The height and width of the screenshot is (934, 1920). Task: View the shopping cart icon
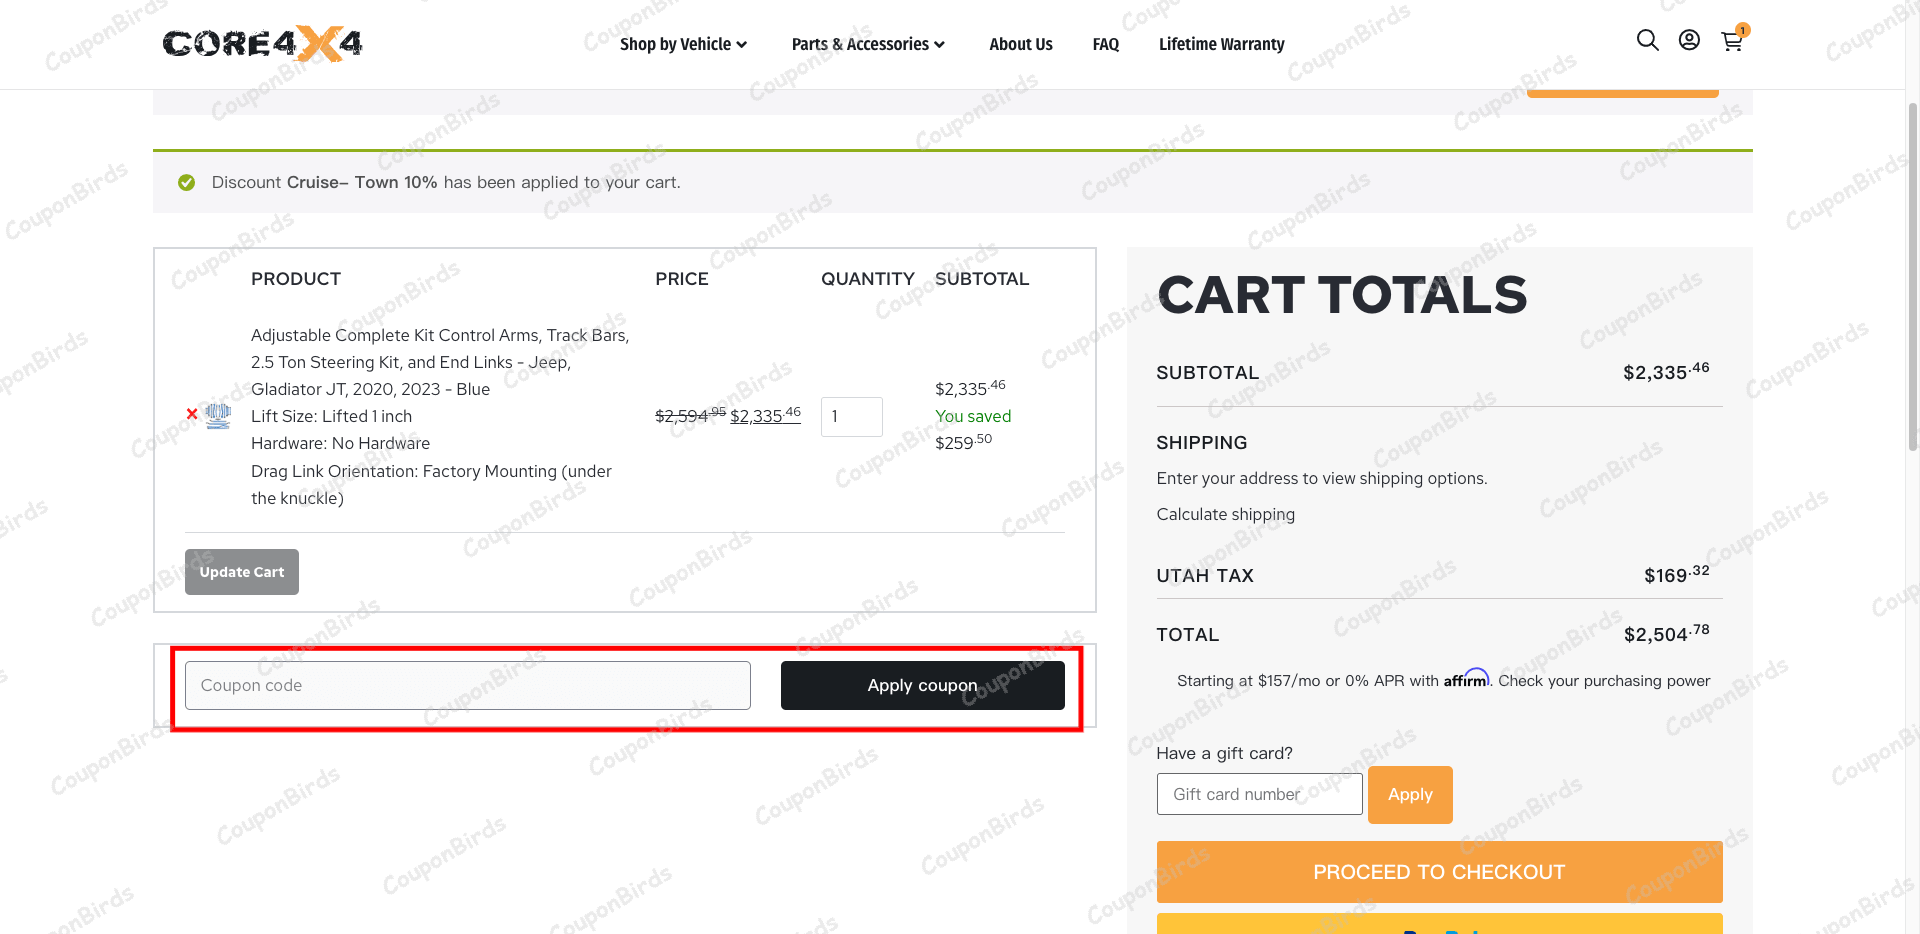click(1731, 42)
